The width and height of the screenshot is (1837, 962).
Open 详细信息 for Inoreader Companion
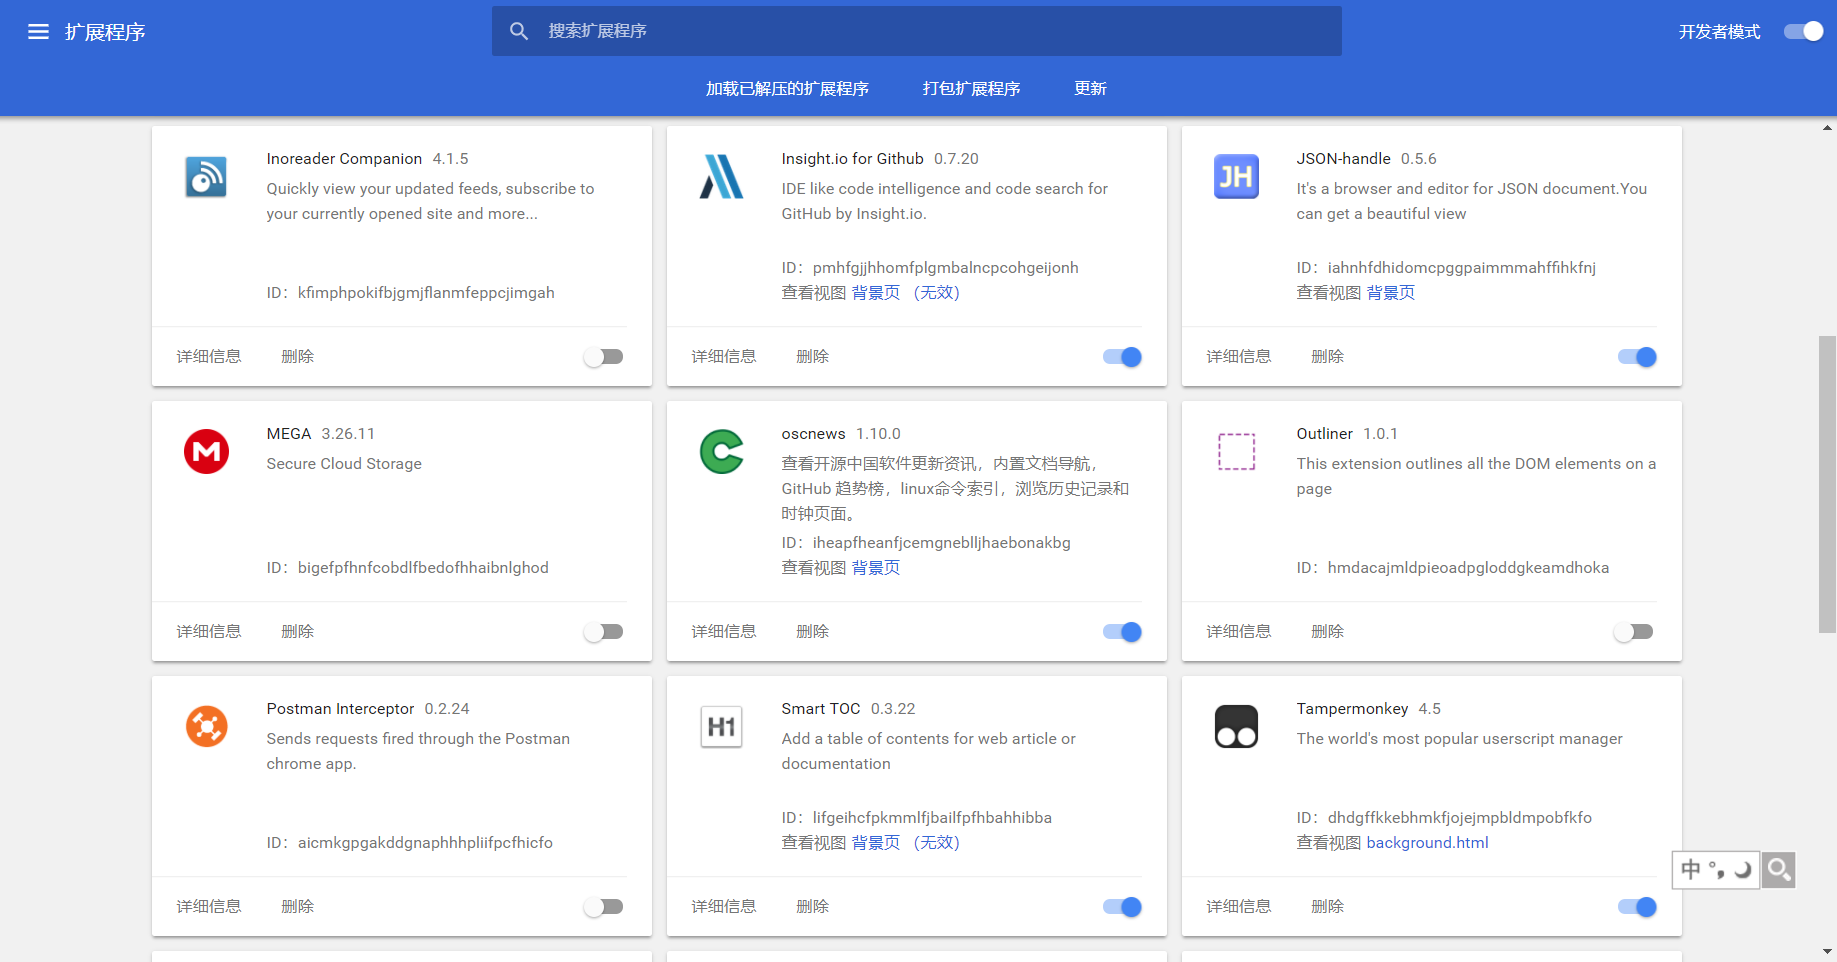pyautogui.click(x=209, y=357)
